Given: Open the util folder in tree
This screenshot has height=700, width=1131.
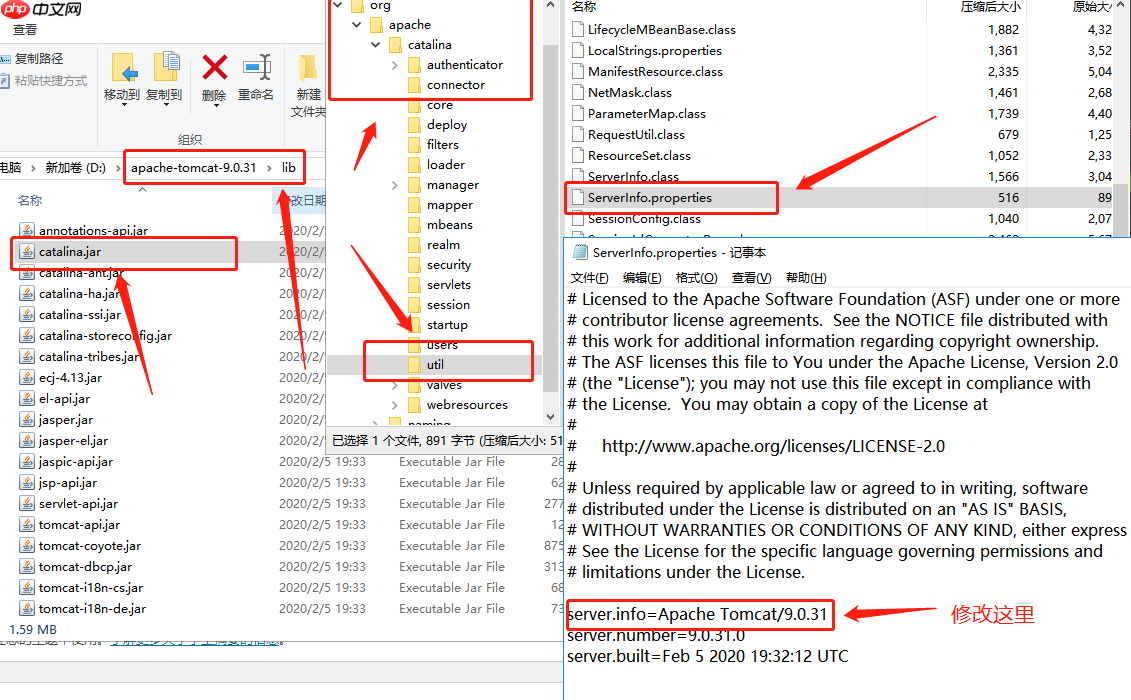Looking at the screenshot, I should [435, 365].
